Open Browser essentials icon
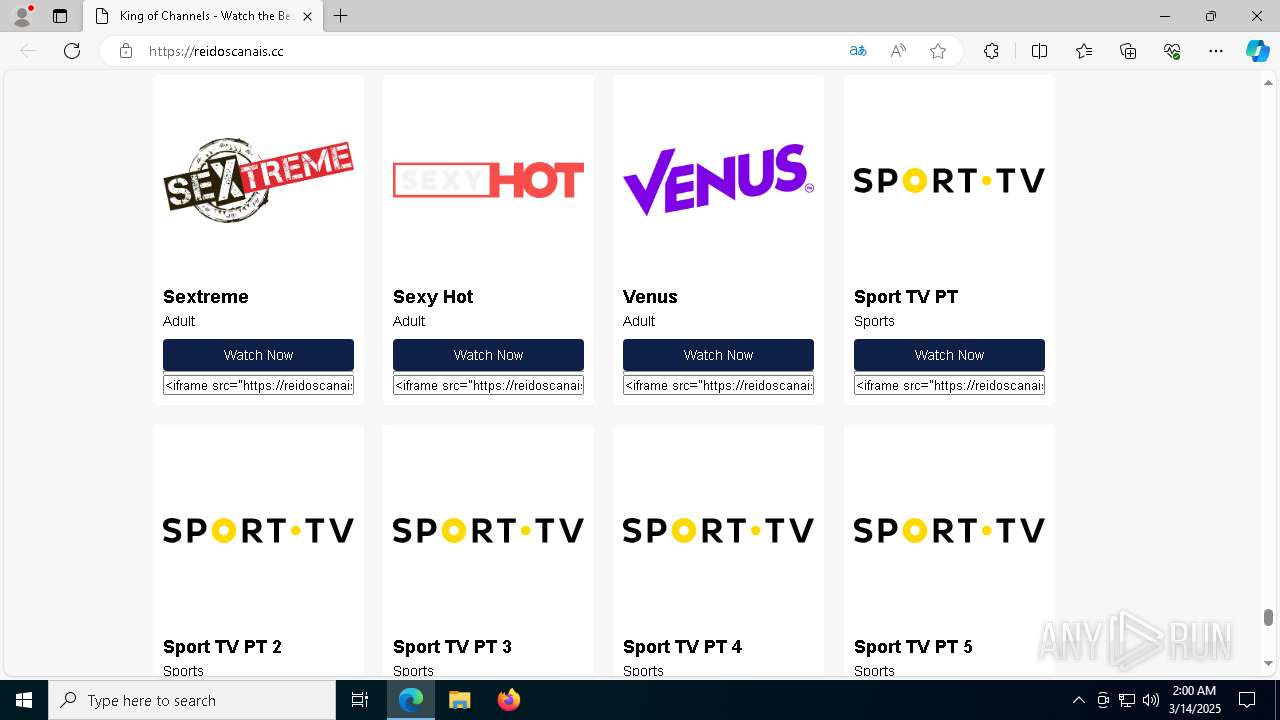The width and height of the screenshot is (1280, 720). tap(1172, 51)
